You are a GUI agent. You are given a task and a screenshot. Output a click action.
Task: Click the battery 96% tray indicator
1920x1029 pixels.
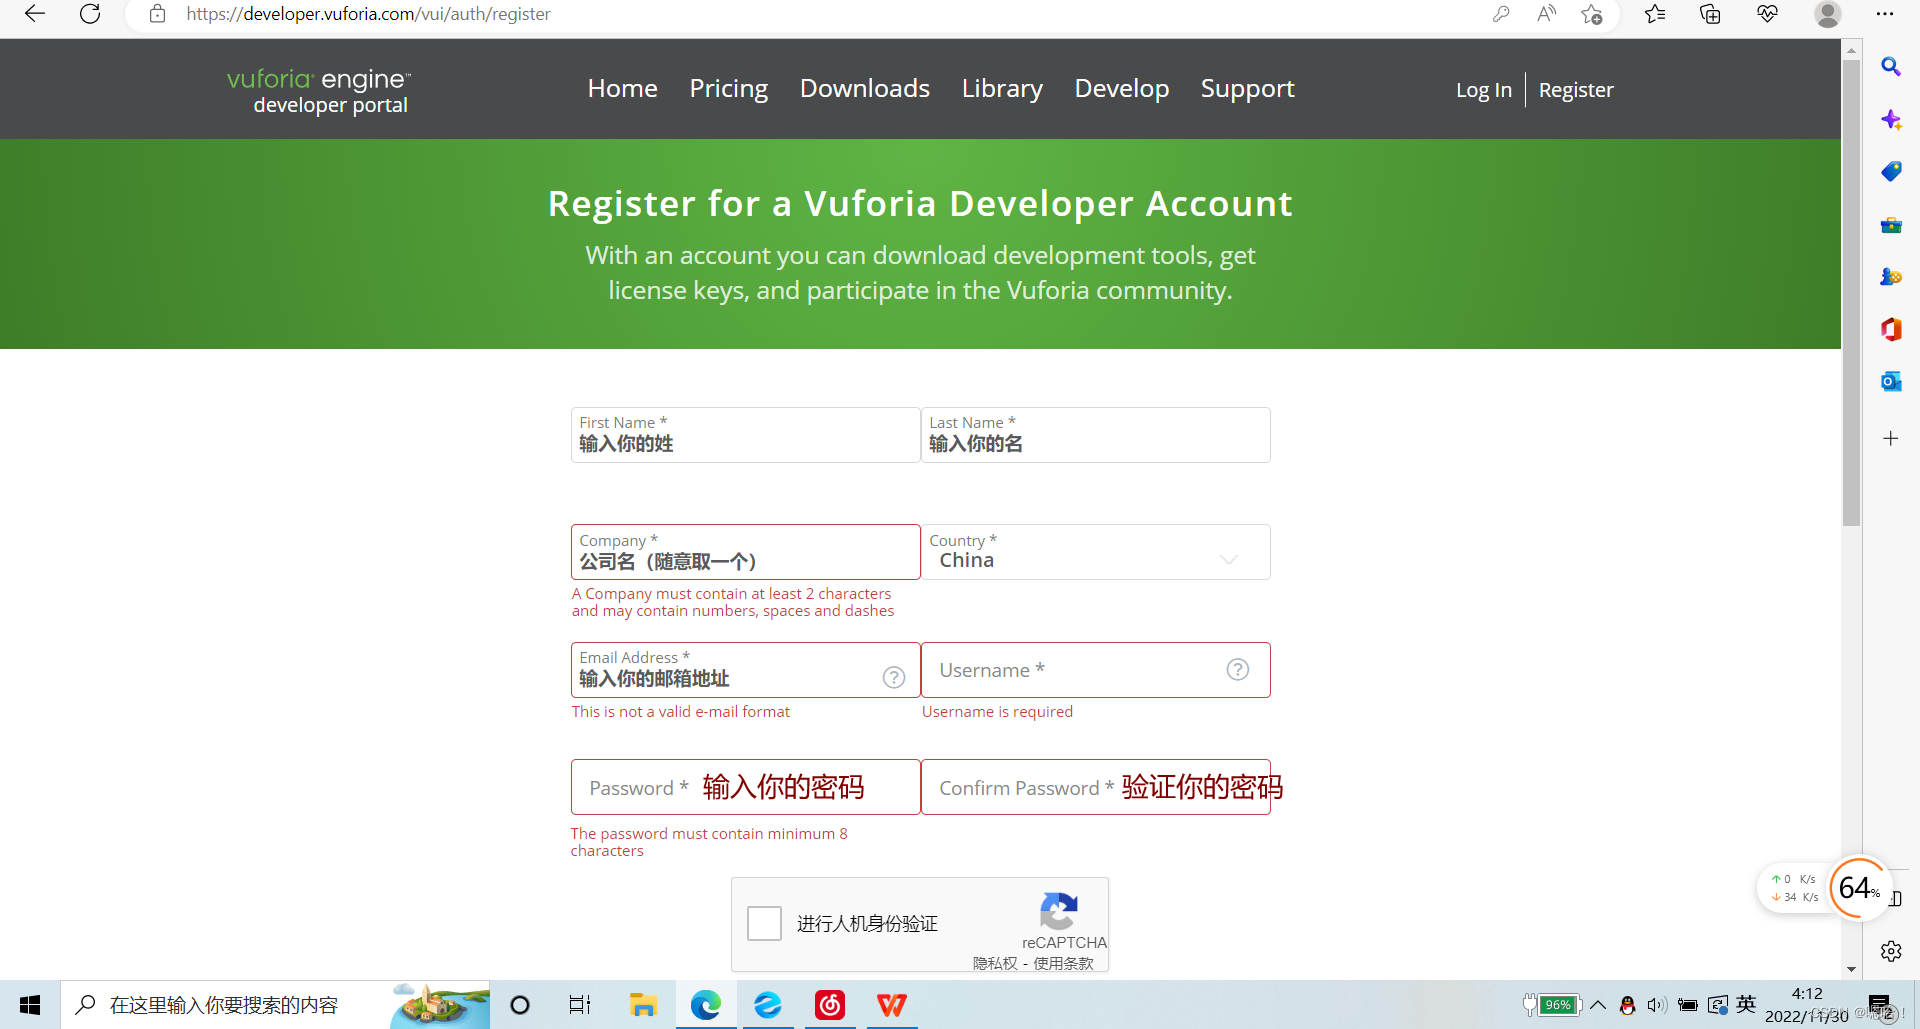(1553, 1005)
